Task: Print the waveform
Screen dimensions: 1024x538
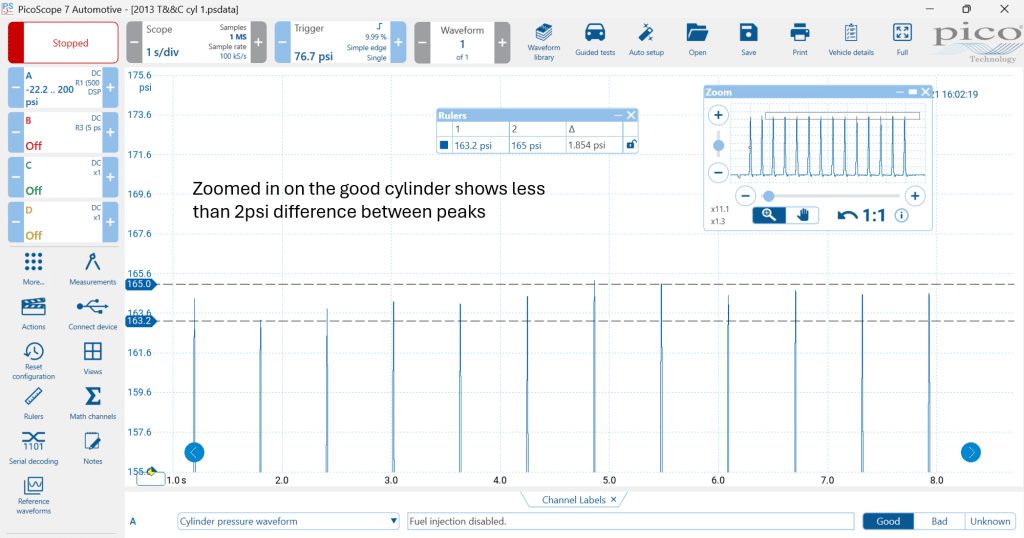Action: [x=799, y=40]
